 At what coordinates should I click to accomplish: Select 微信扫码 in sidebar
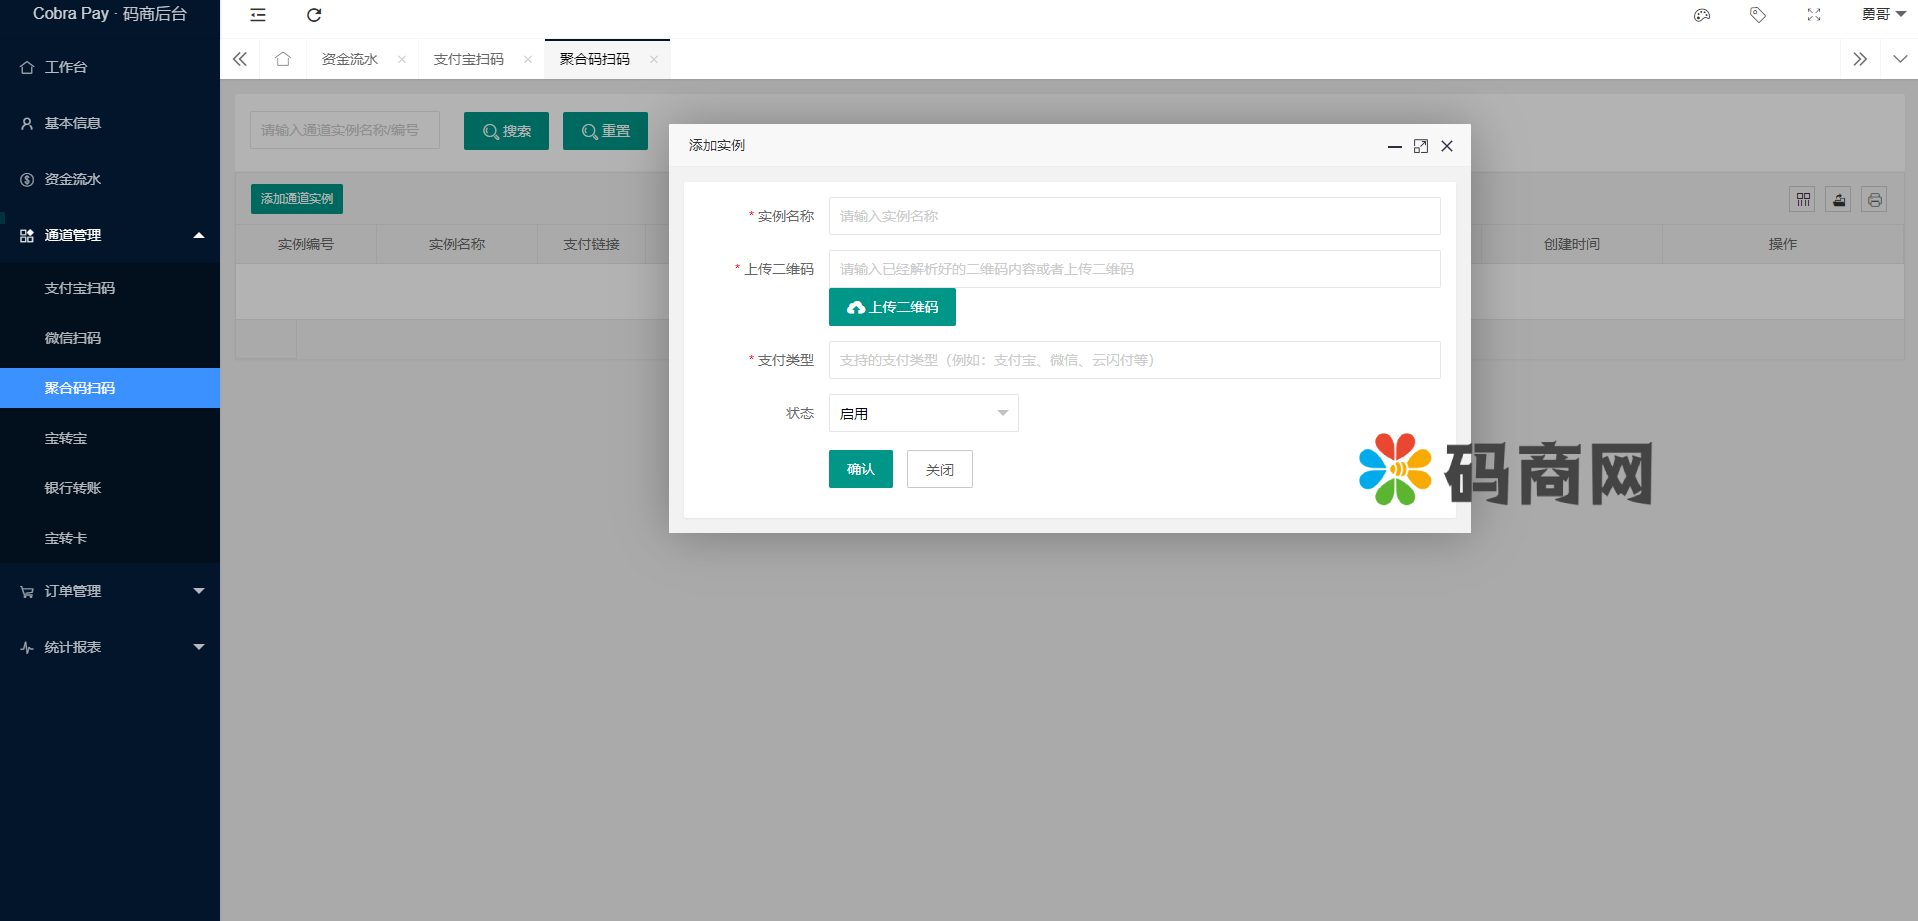73,338
